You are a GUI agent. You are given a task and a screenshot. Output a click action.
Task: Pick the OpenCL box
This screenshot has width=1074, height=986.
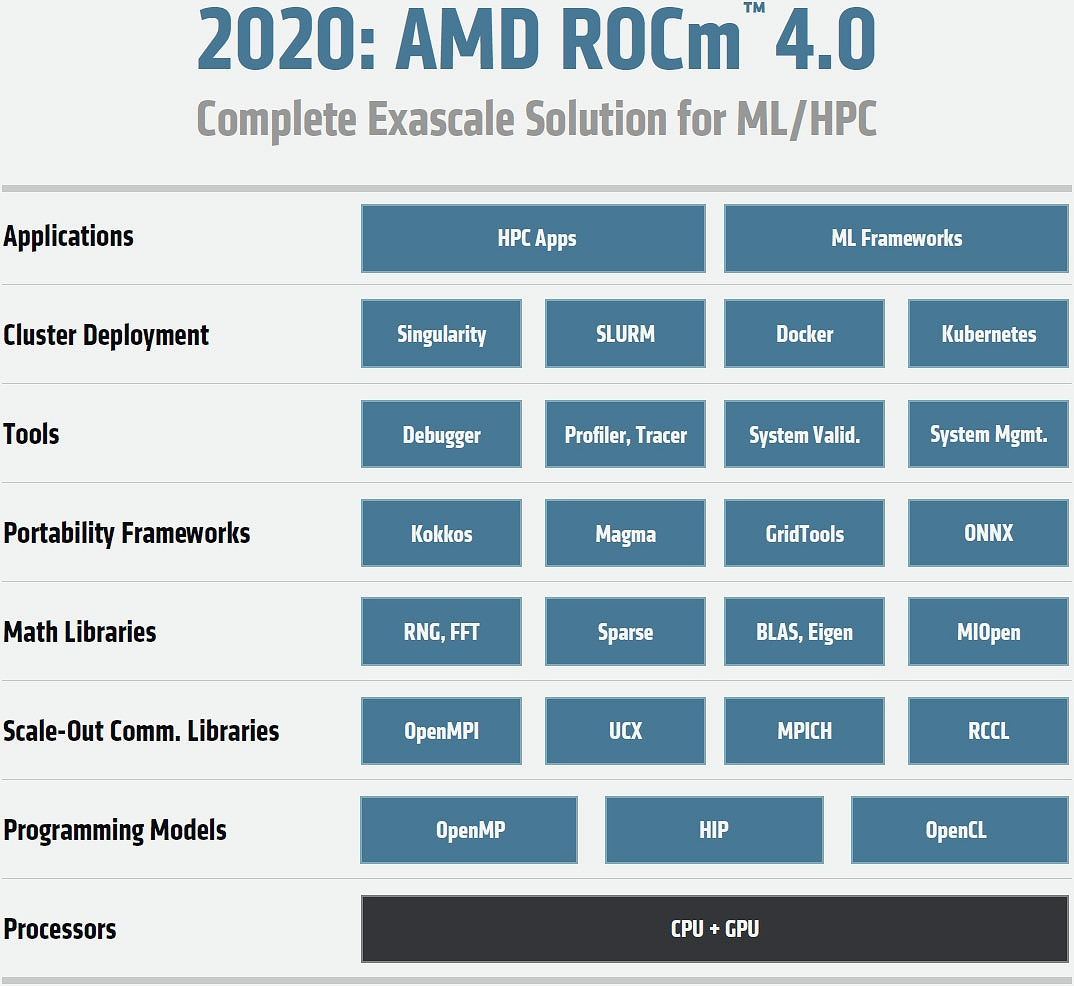coord(960,830)
